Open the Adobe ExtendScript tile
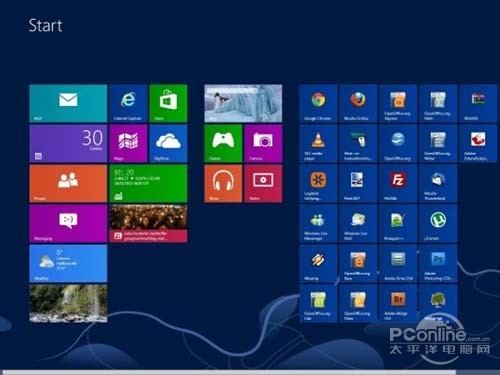 coord(478,143)
